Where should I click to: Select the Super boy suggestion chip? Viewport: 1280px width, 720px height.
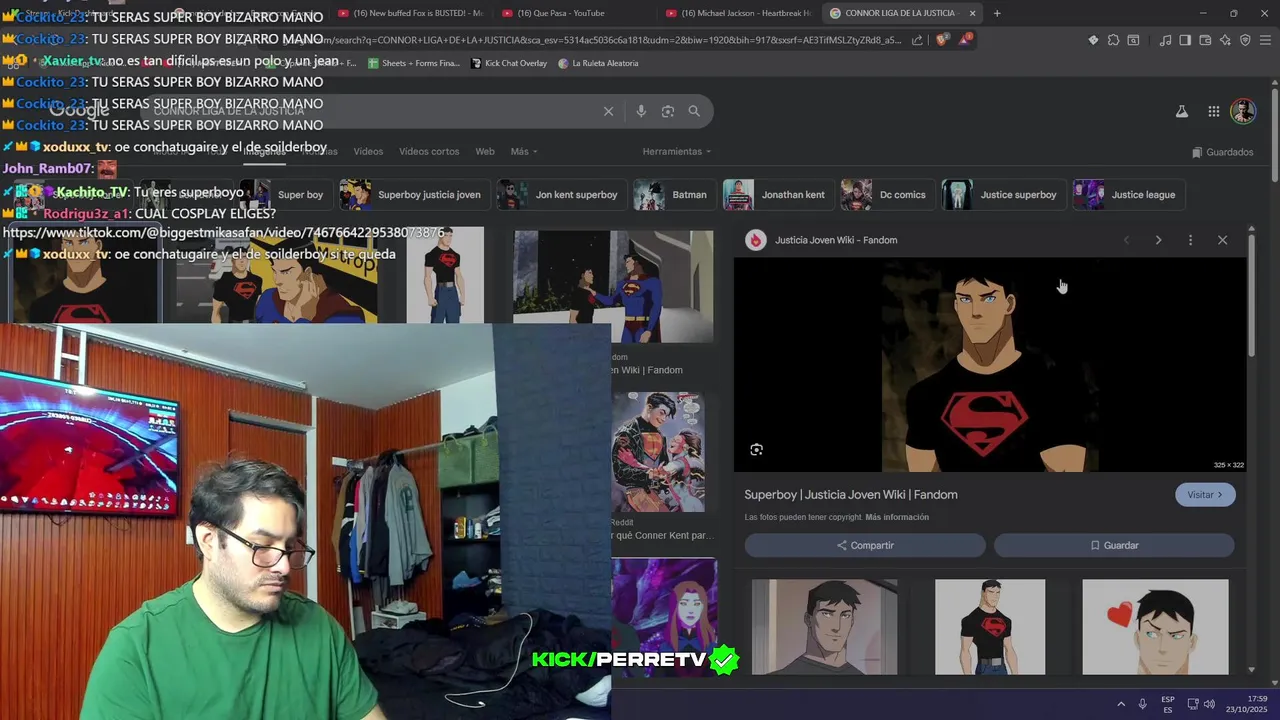[x=288, y=195]
